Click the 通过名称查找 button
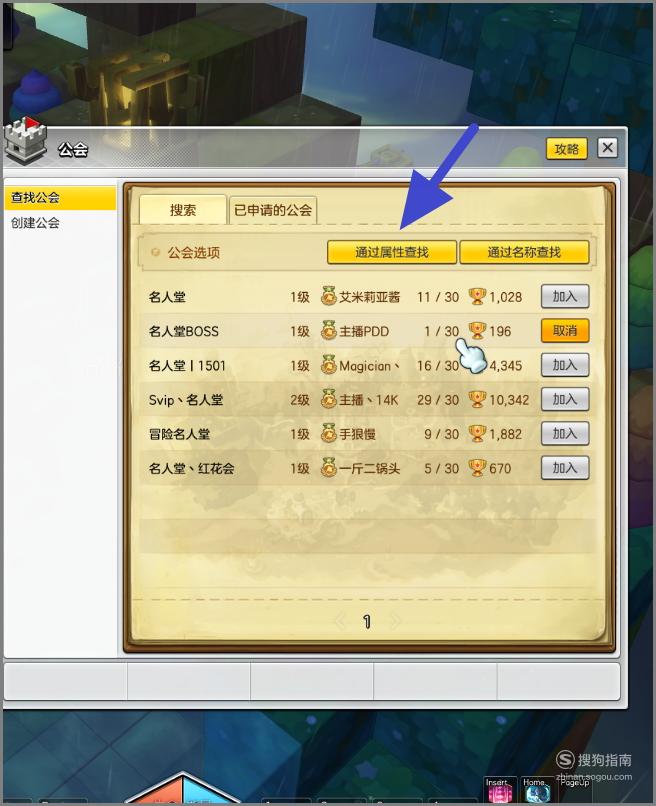 pyautogui.click(x=524, y=252)
